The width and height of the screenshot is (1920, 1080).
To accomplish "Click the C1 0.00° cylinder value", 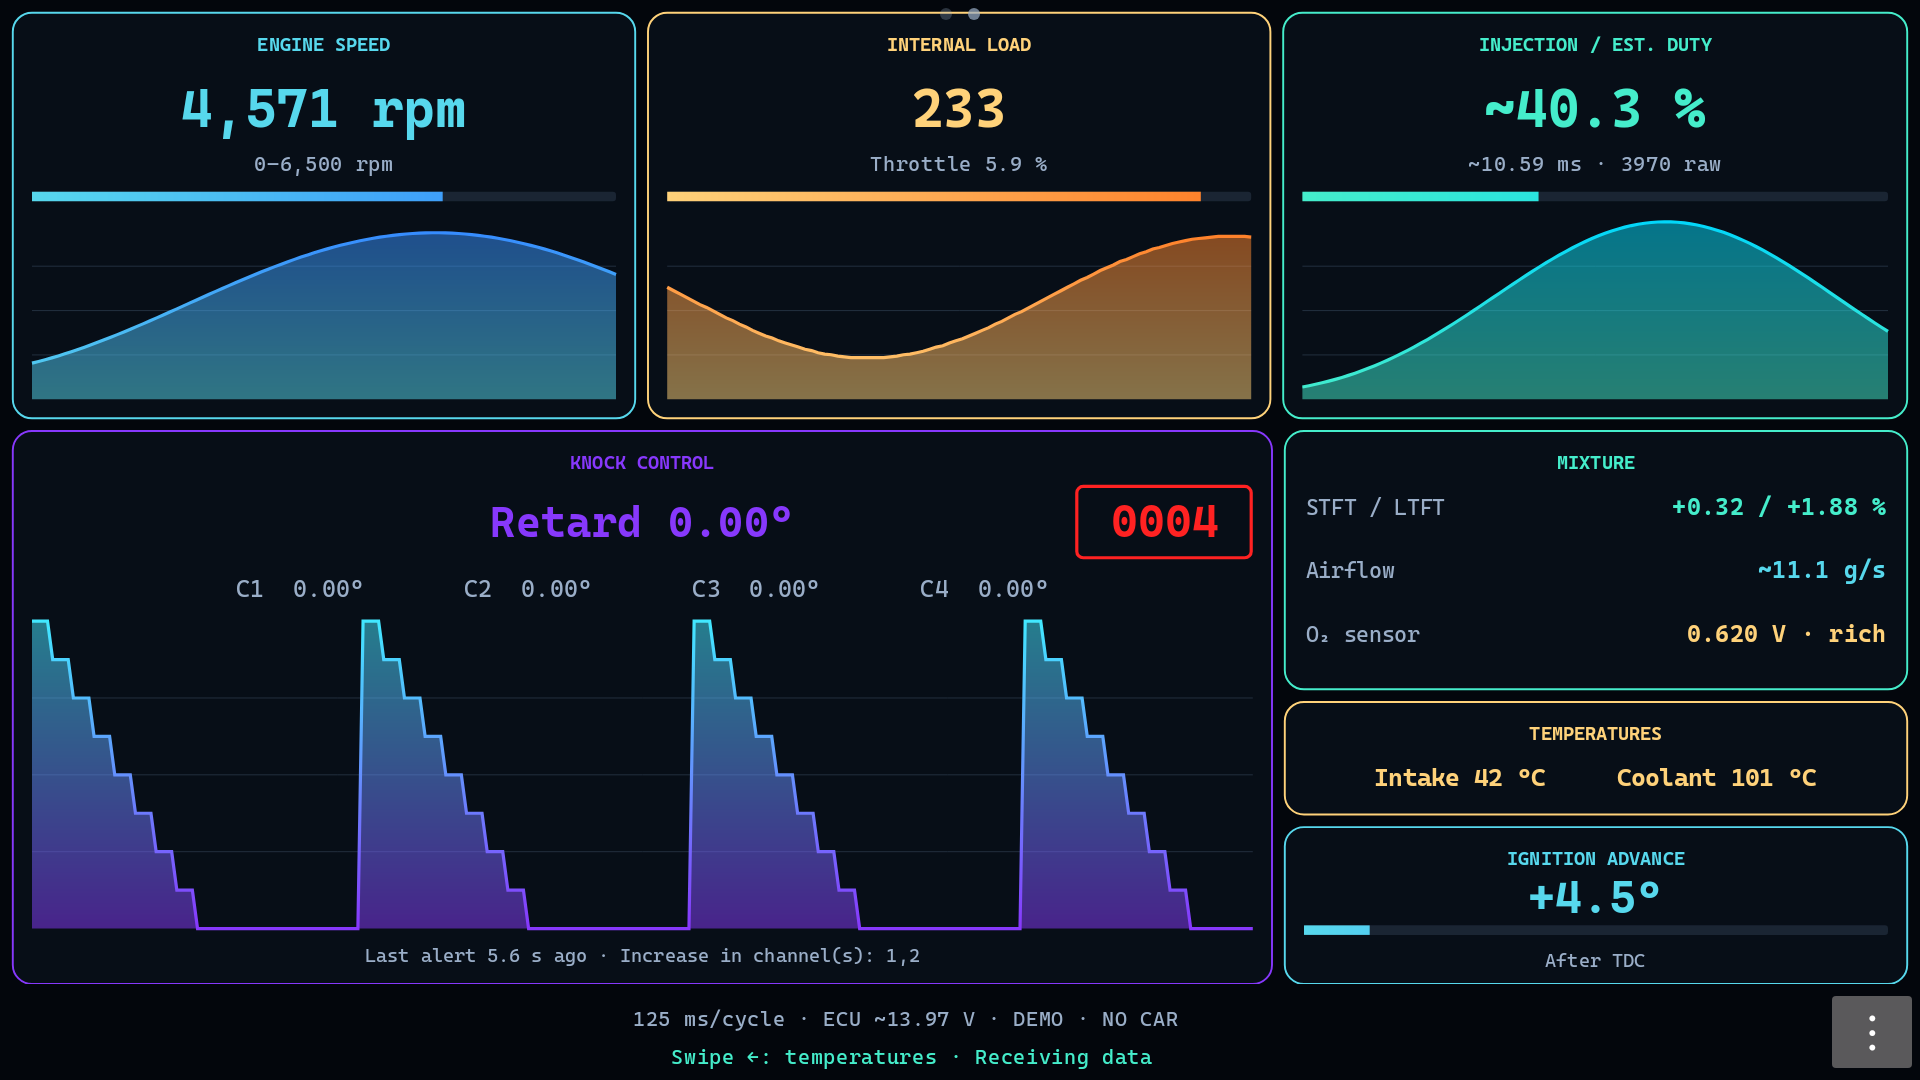I will [x=299, y=589].
